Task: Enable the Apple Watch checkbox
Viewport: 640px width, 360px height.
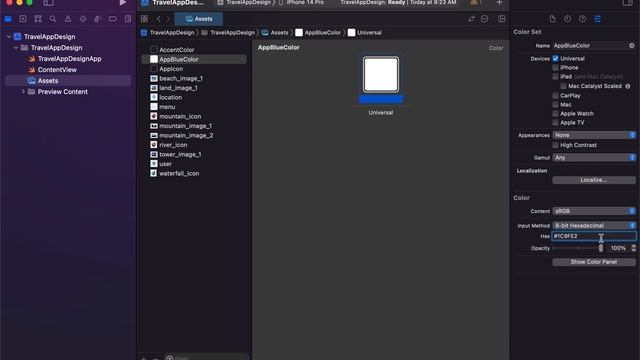Action: (556, 113)
